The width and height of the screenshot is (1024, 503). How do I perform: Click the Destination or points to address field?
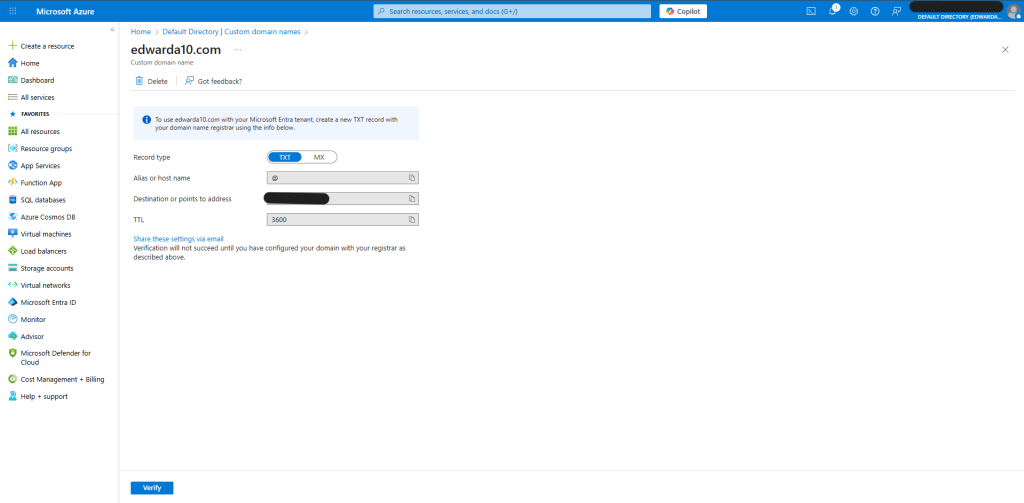click(x=343, y=199)
